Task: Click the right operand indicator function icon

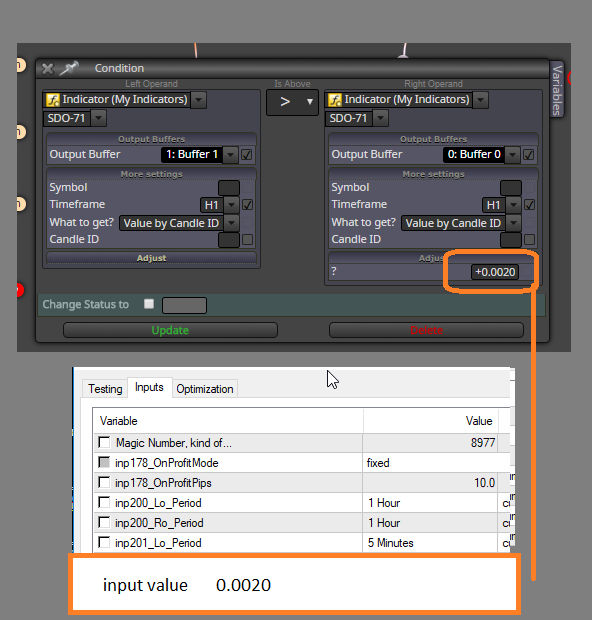Action: (x=335, y=100)
